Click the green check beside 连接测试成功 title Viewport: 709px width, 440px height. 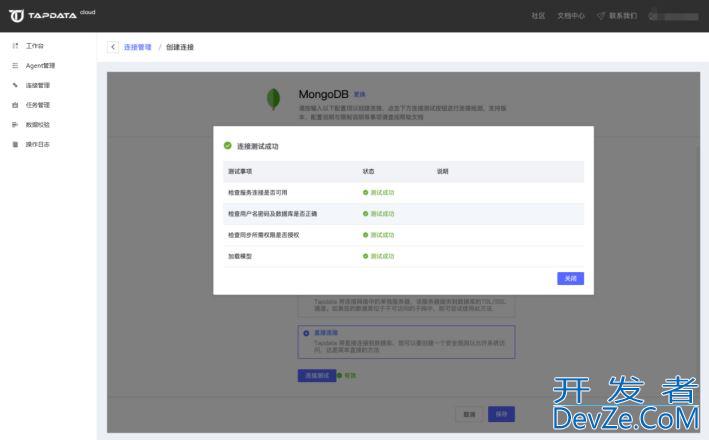point(228,146)
